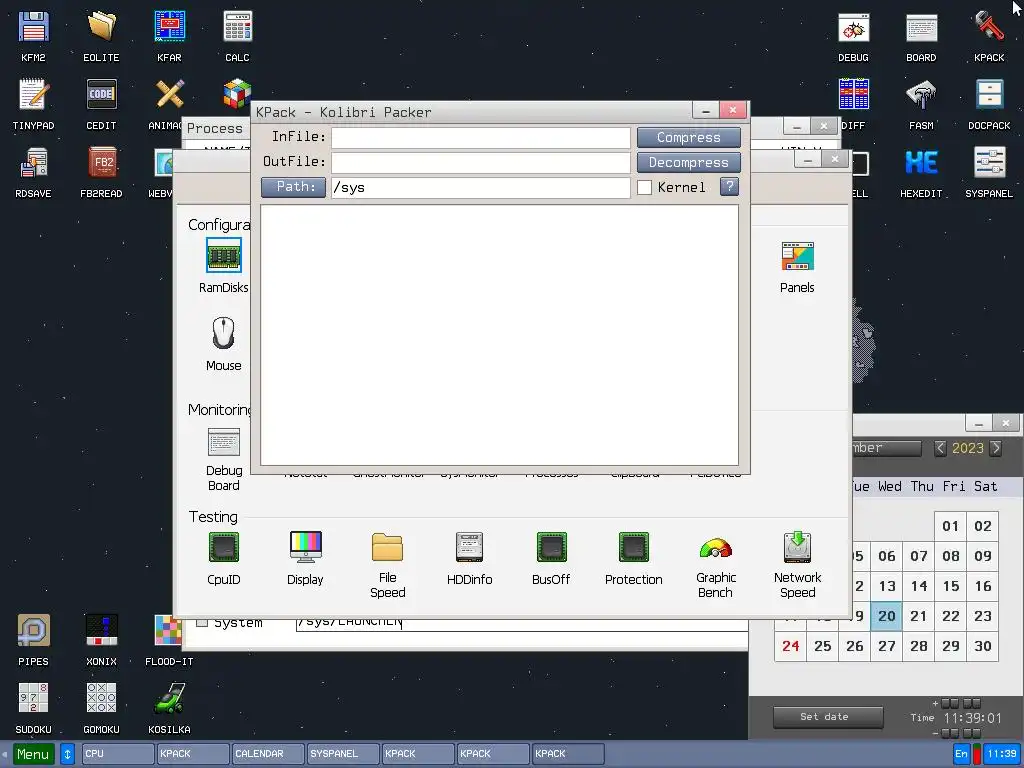Select day 30 in the calendar
The height and width of the screenshot is (768, 1024).
point(982,647)
